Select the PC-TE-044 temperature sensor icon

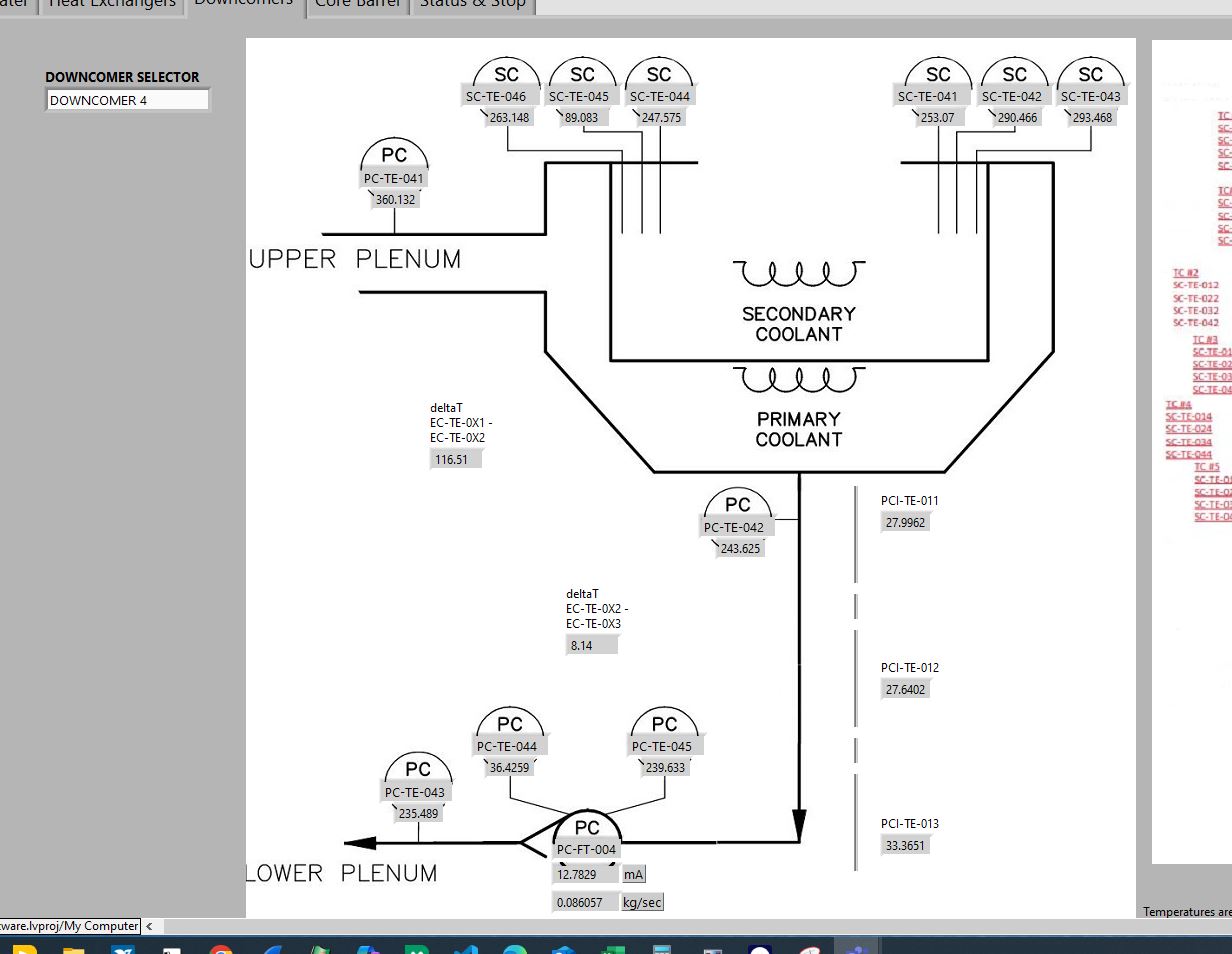pos(510,725)
